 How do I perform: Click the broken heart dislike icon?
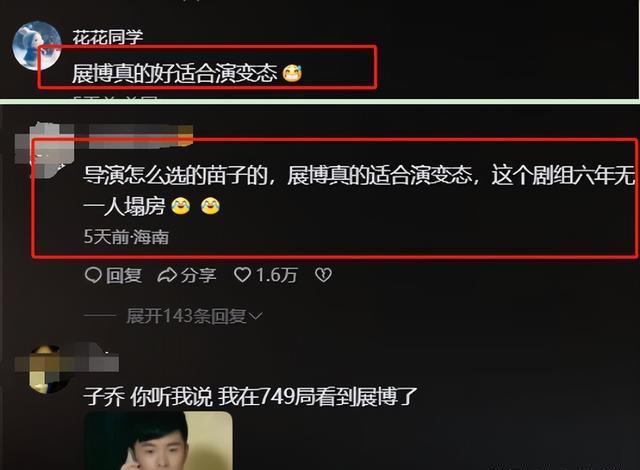(x=323, y=275)
